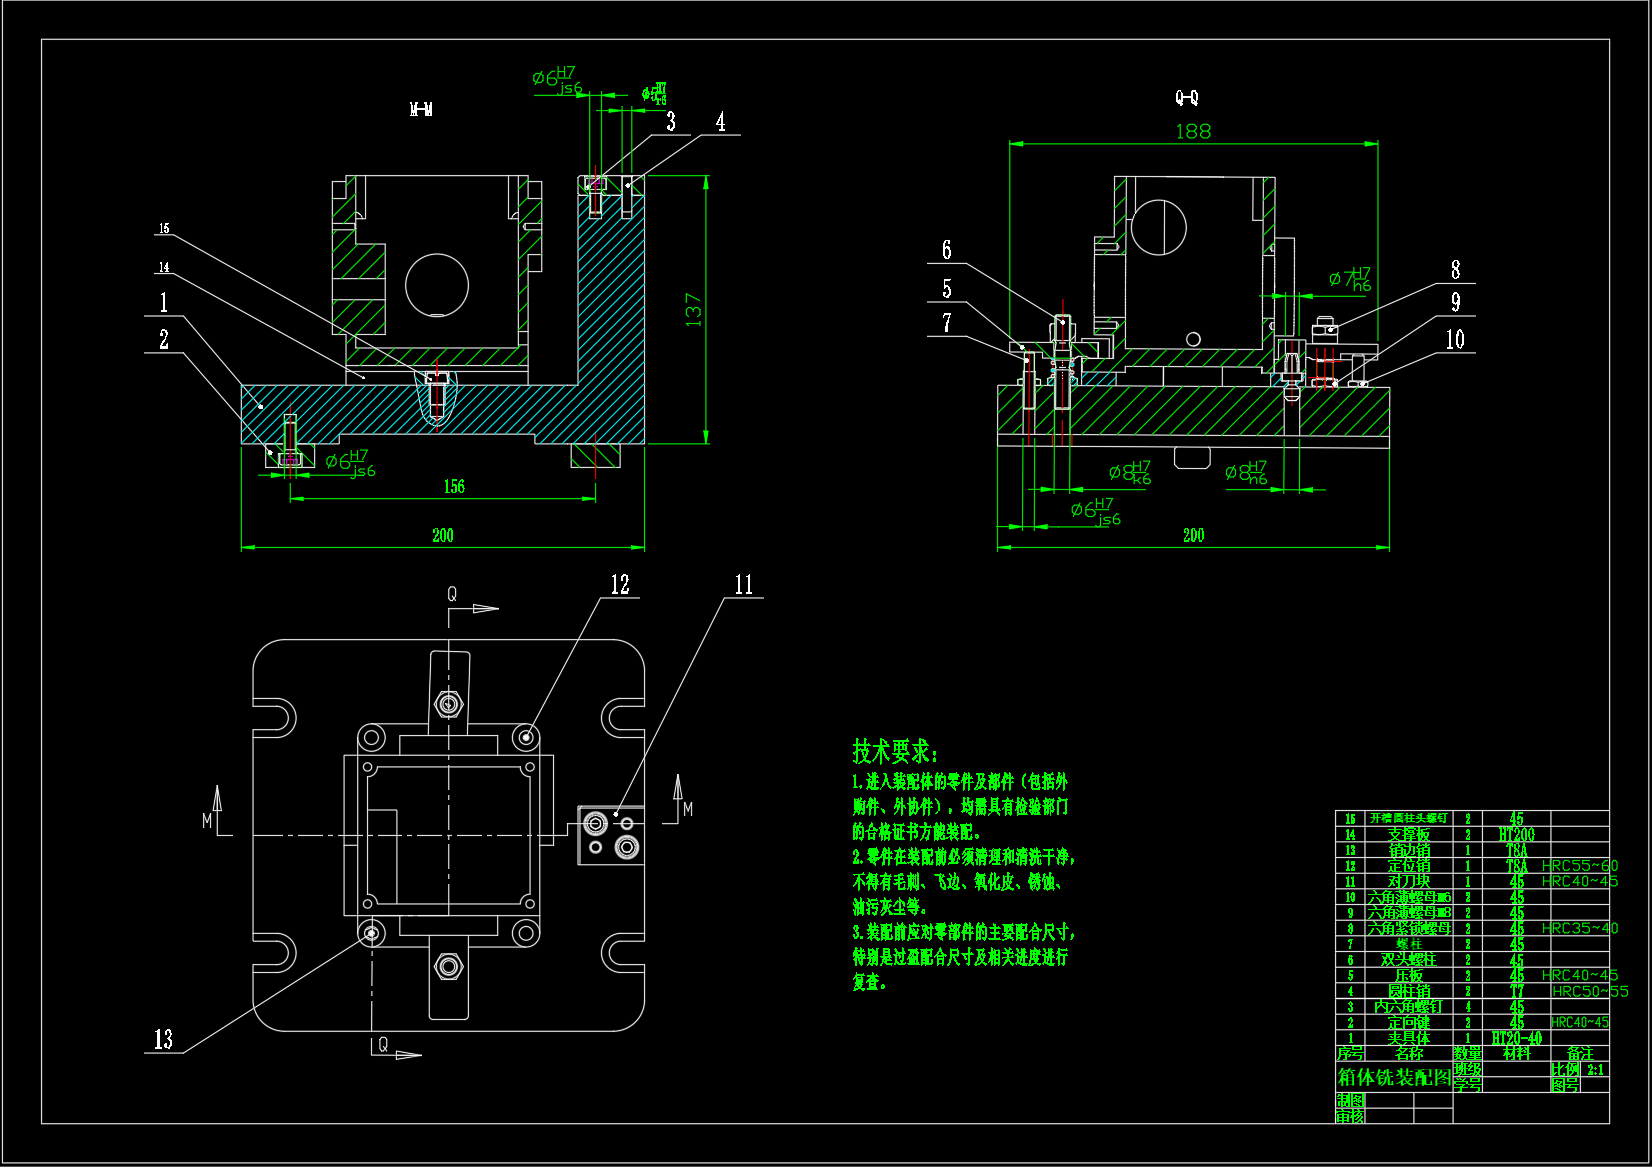Select part balloon number 12 in plan view
The height and width of the screenshot is (1167, 1652).
(x=620, y=585)
